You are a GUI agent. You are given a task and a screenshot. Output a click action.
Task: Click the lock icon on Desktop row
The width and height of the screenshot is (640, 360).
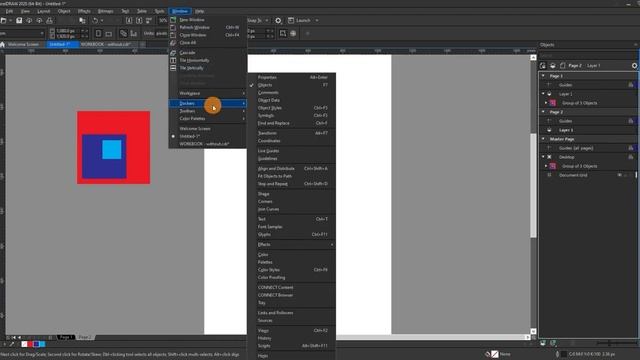[x=631, y=157]
